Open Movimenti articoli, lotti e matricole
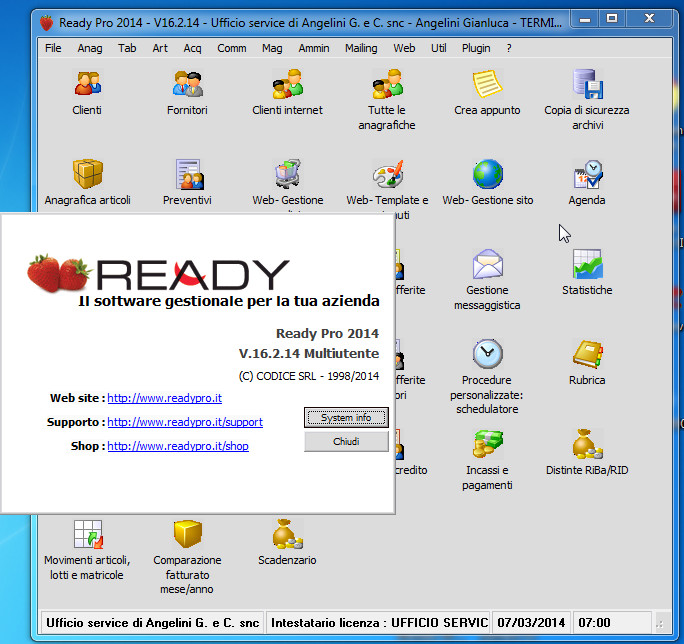This screenshot has height=644, width=684. pos(87,533)
